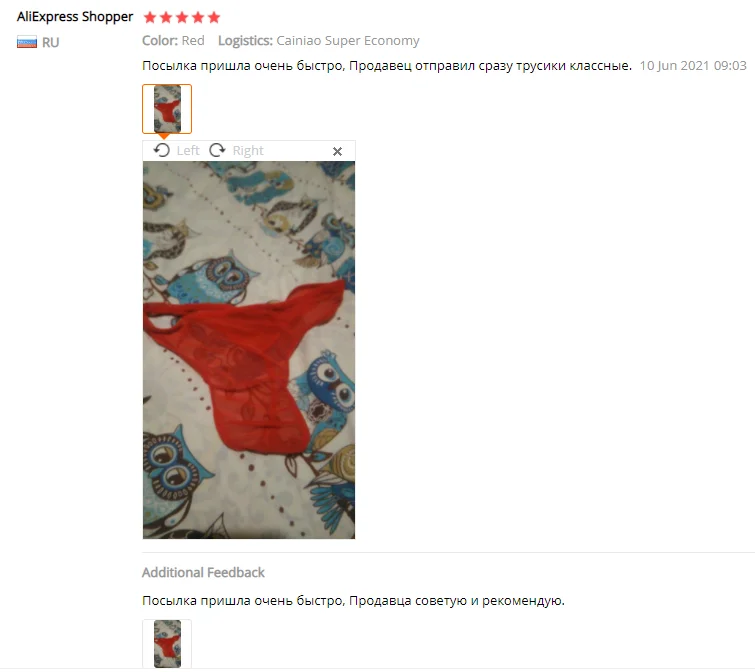Open the Additional Feedback photo thumbnail
This screenshot has width=755, height=672.
pyautogui.click(x=167, y=644)
